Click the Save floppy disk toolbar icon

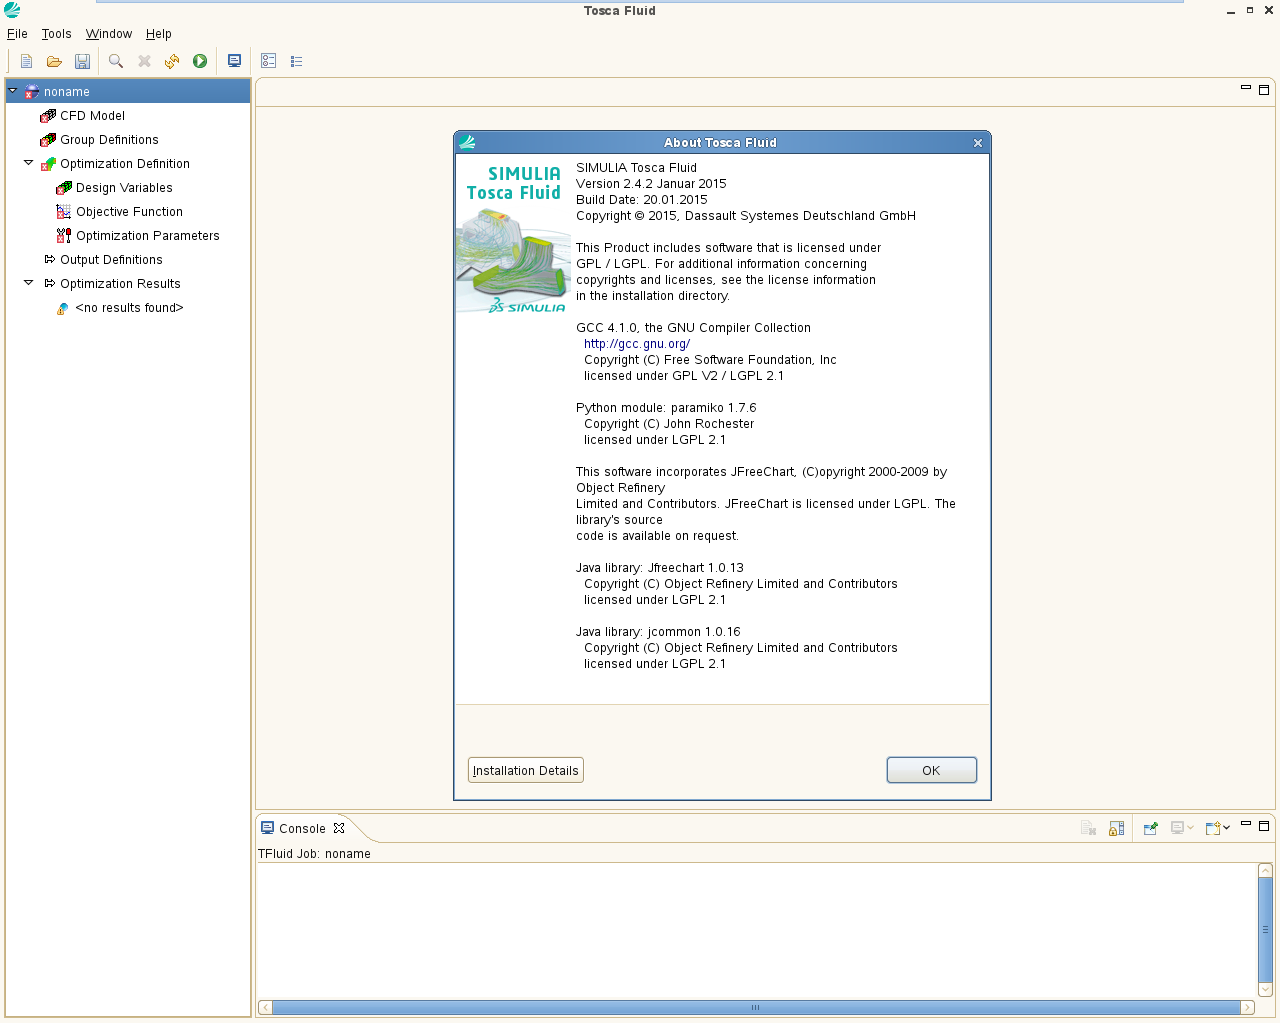pos(82,61)
